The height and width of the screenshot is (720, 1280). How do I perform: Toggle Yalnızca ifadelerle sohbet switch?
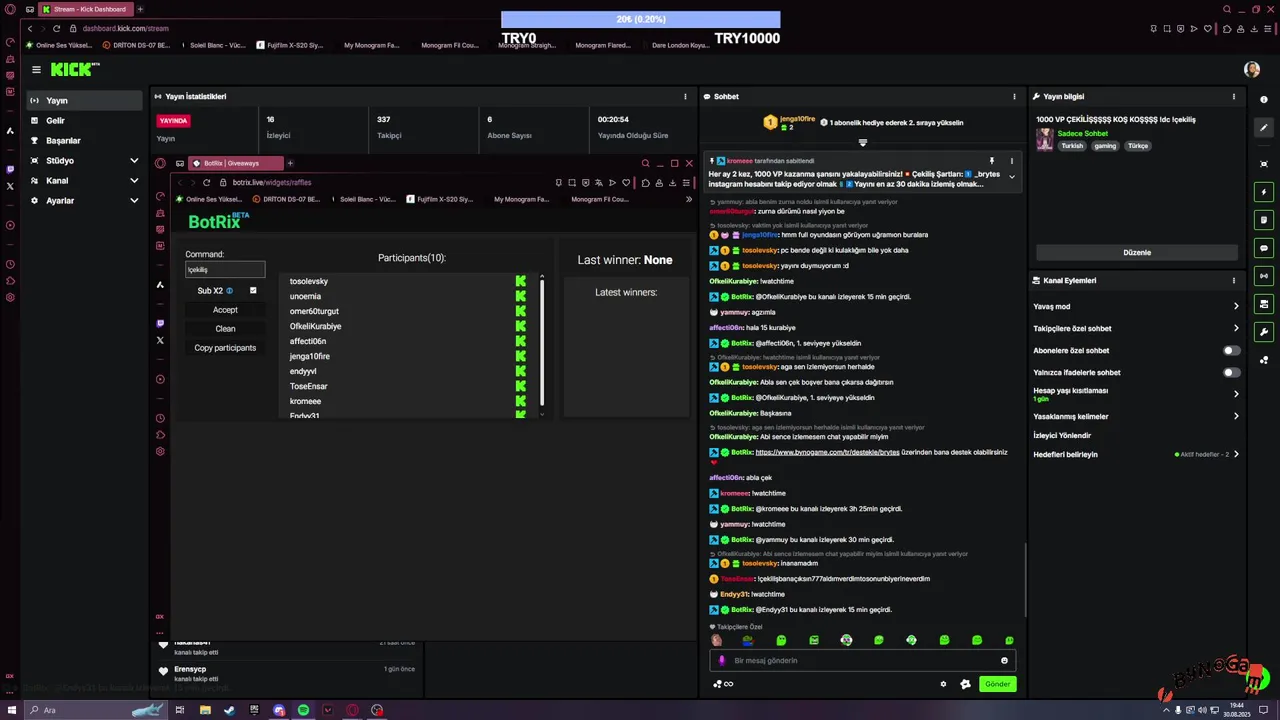[x=1232, y=373]
